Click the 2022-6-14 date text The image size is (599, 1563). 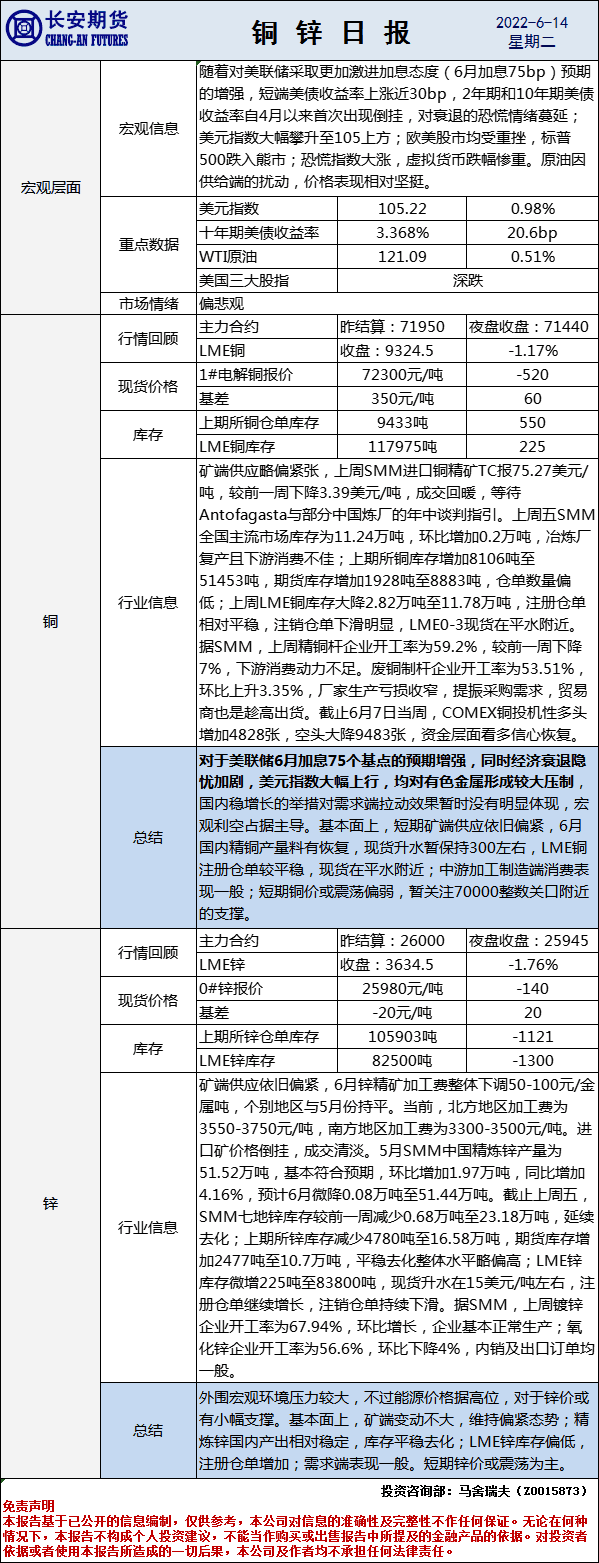pos(530,22)
